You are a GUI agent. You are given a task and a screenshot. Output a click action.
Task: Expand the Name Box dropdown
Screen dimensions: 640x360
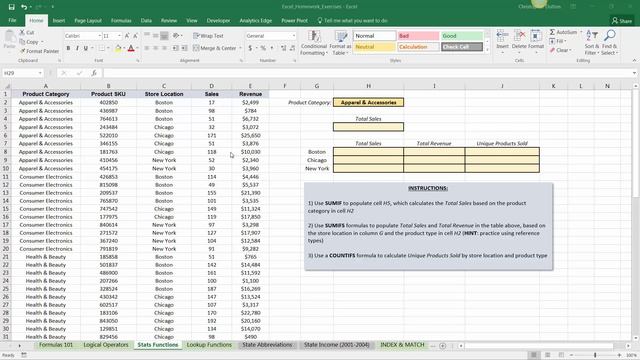pos(40,73)
